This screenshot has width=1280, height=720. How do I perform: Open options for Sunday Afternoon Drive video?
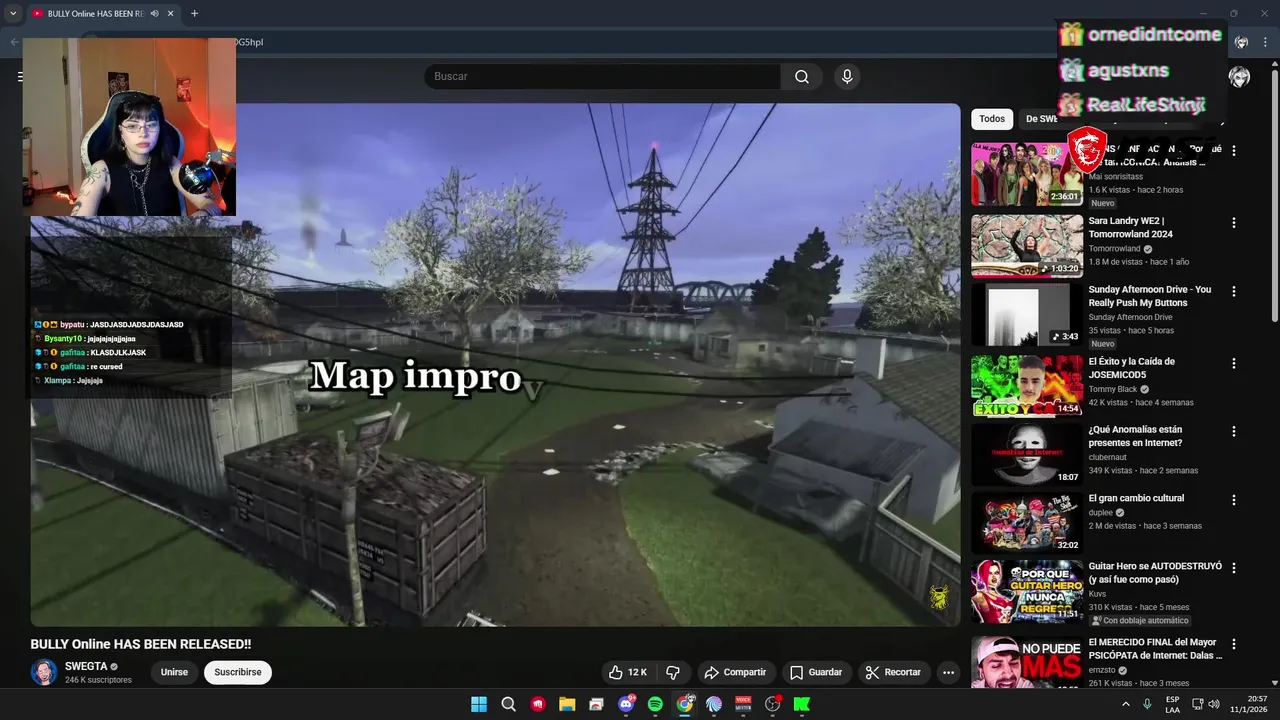(x=1234, y=291)
